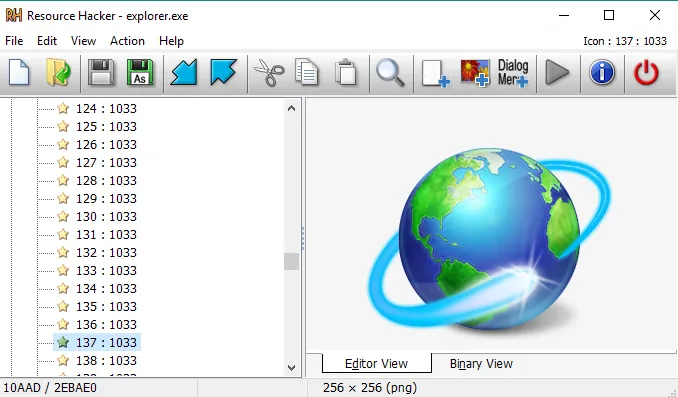
Task: Select tree item 130 : 1033
Action: pos(106,216)
